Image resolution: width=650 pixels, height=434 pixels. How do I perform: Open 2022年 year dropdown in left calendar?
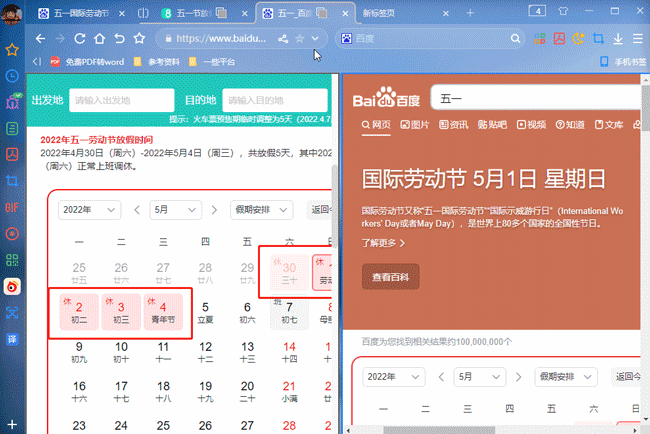90,210
